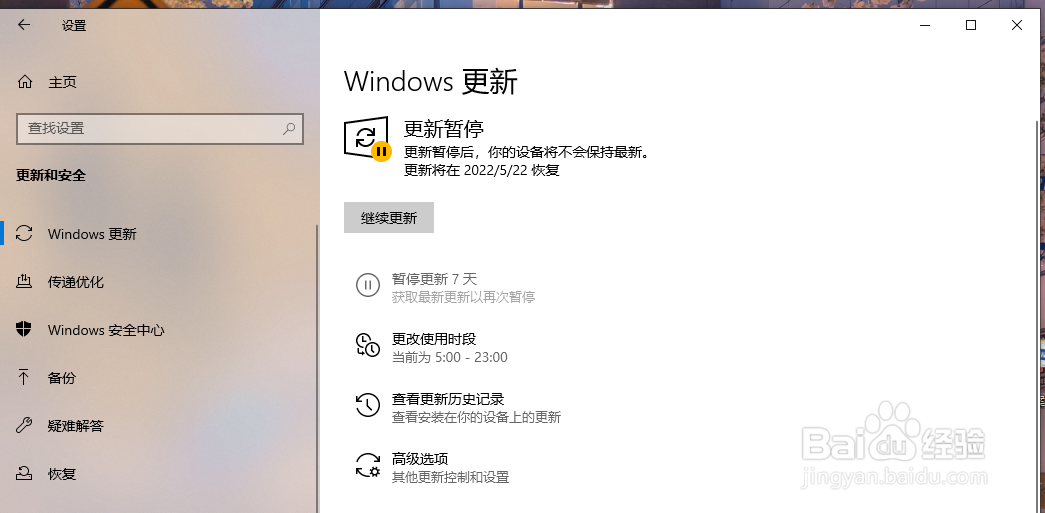1045x513 pixels.
Task: Click the text 查看安装在你的设备上的更新
Action: [x=477, y=417]
